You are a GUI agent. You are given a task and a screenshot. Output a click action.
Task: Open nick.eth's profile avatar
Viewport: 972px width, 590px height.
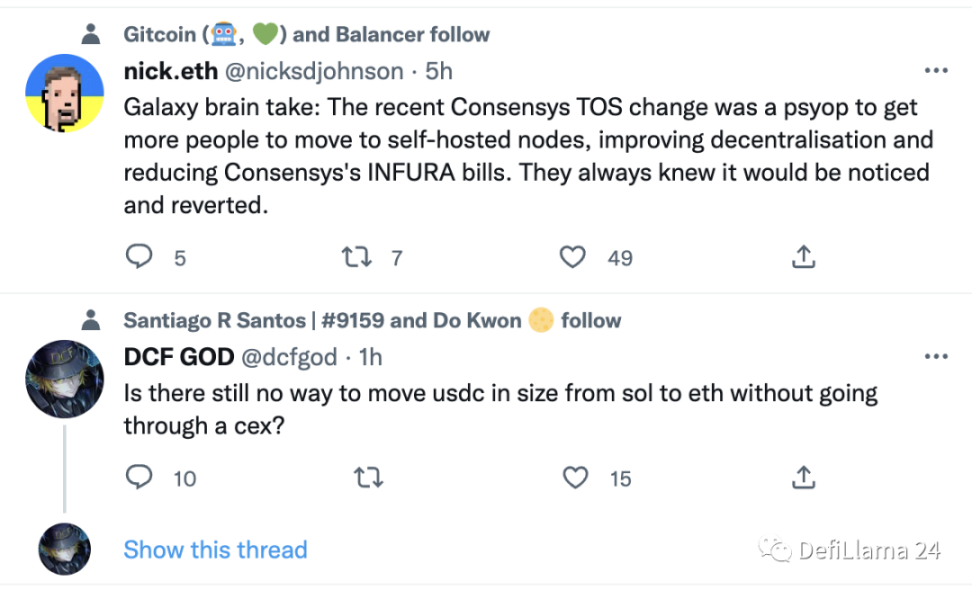pos(64,93)
